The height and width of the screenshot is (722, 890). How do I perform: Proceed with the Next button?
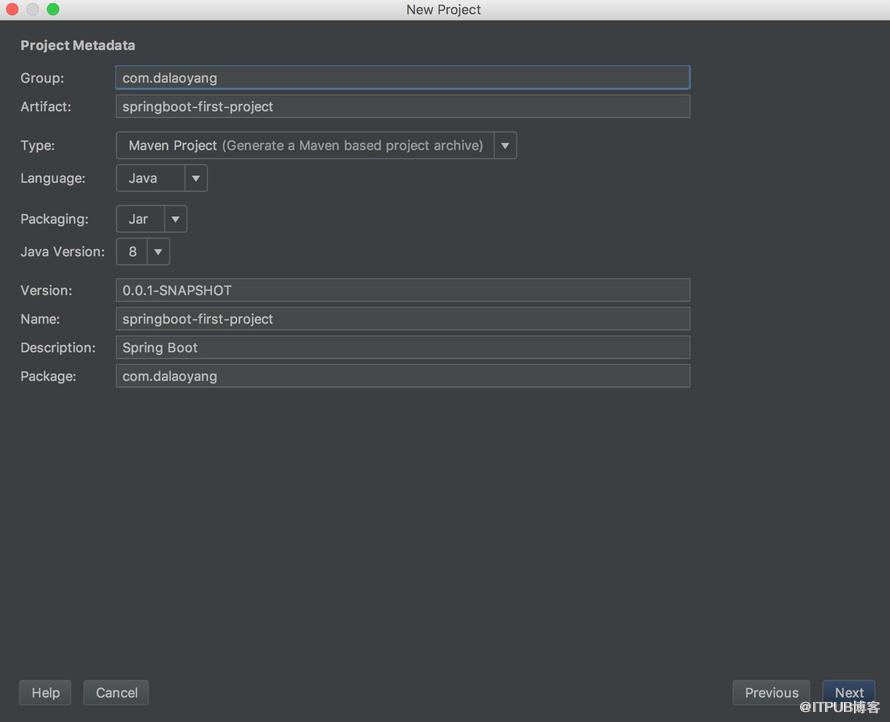click(x=849, y=692)
